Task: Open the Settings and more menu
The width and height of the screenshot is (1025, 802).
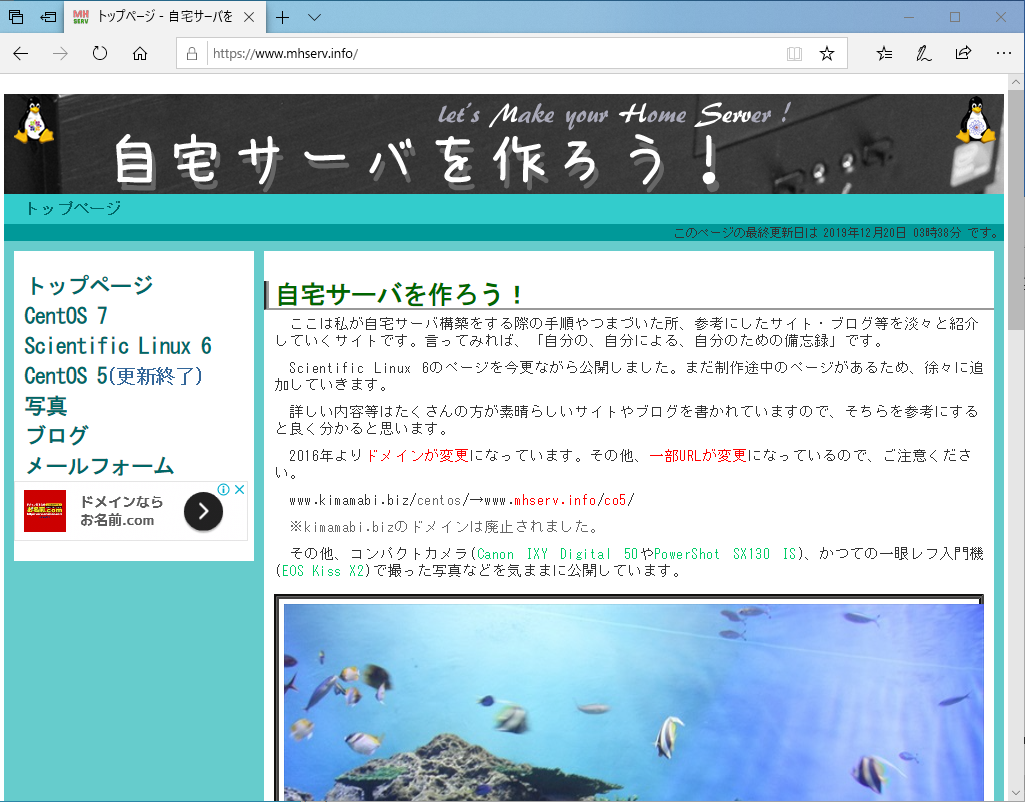Action: [1004, 53]
